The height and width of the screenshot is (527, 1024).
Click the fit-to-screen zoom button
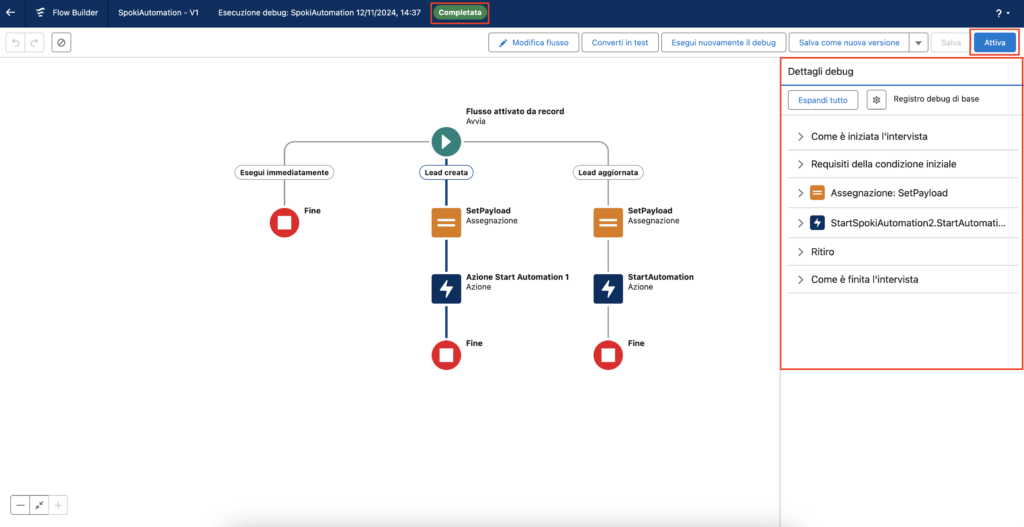click(x=40, y=505)
